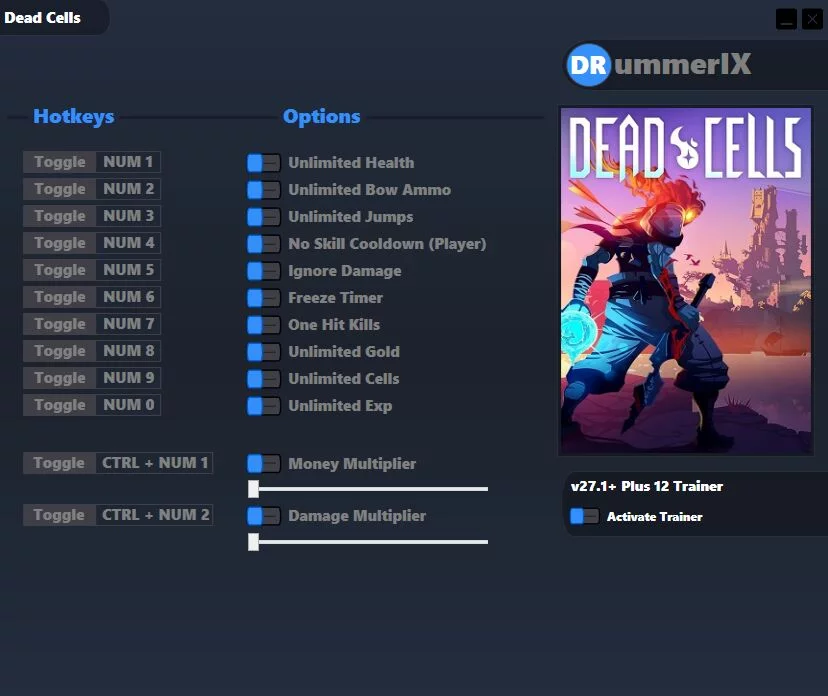Viewport: 828px width, 696px height.
Task: Enable the Unlimited Health toggle
Action: coord(264,163)
